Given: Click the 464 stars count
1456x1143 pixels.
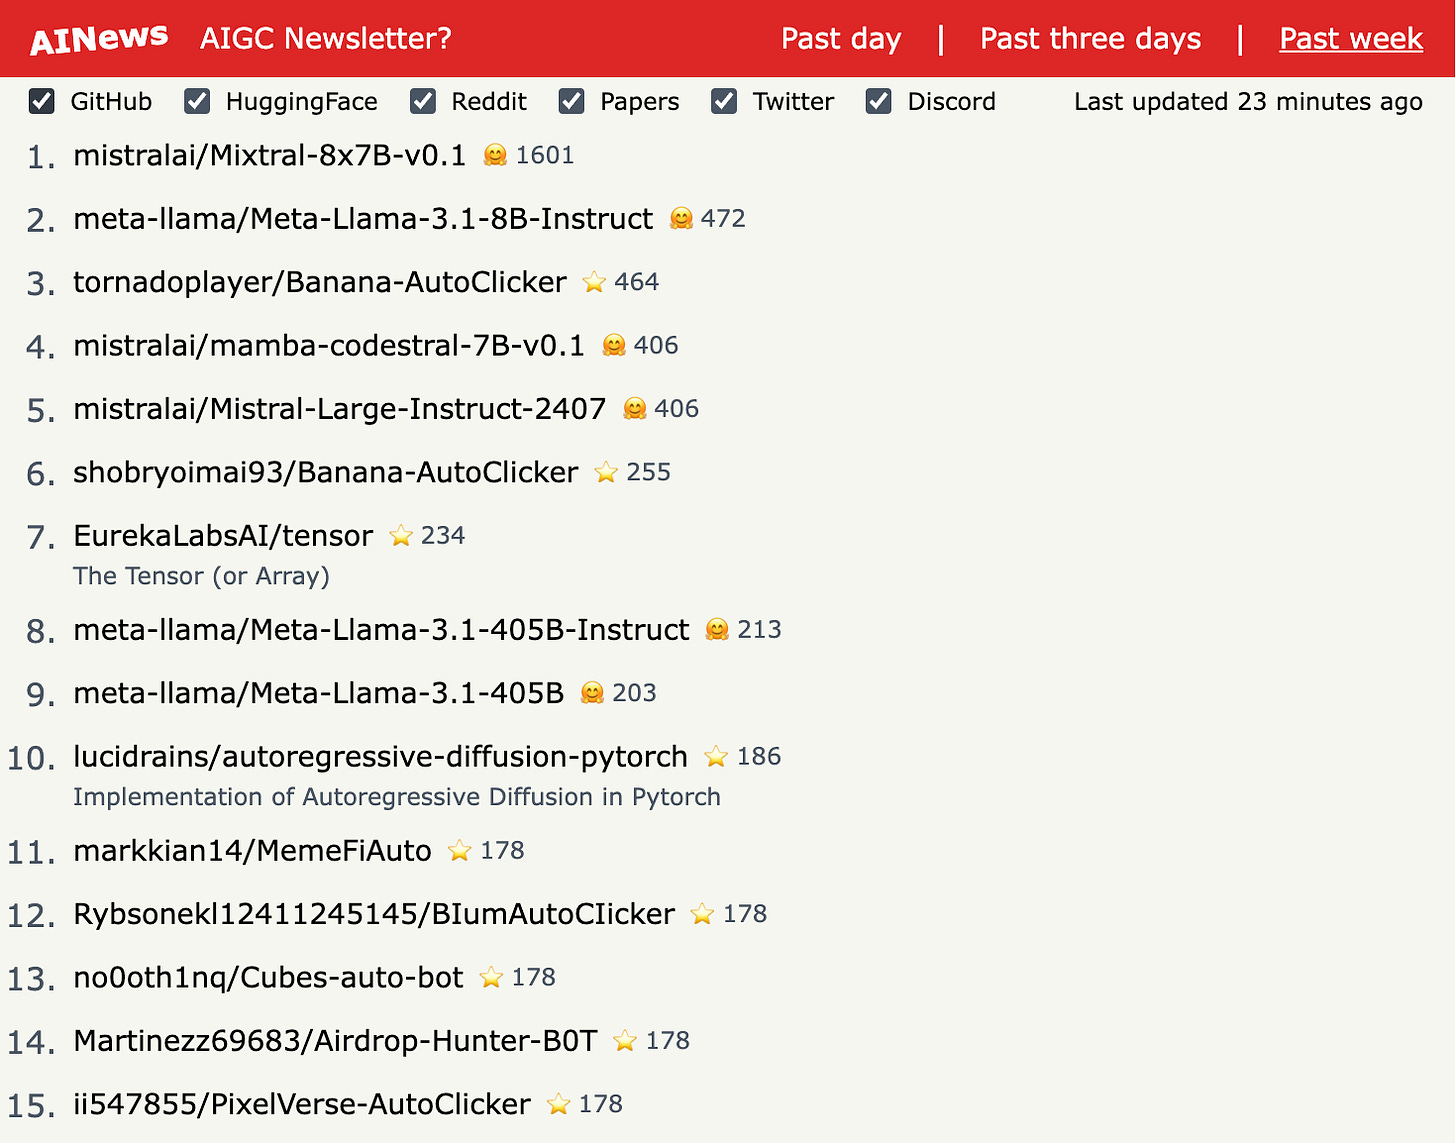Looking at the screenshot, I should [x=637, y=282].
